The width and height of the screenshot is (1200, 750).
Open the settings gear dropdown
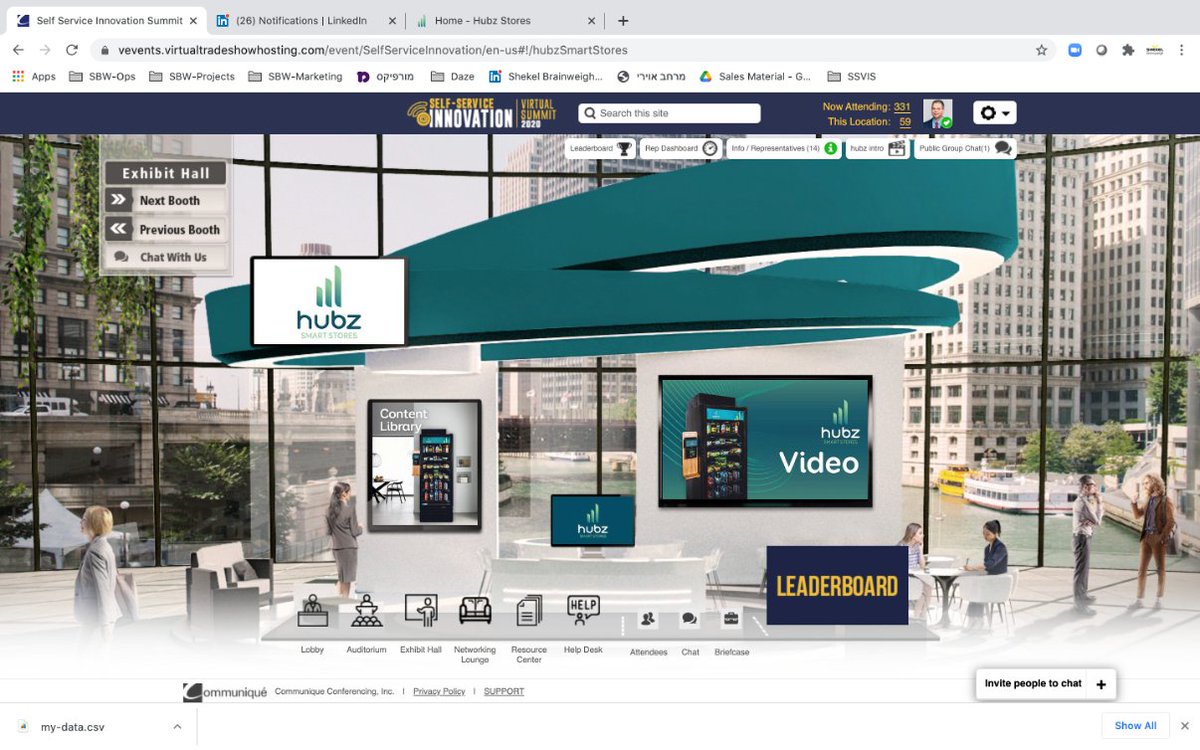point(995,113)
